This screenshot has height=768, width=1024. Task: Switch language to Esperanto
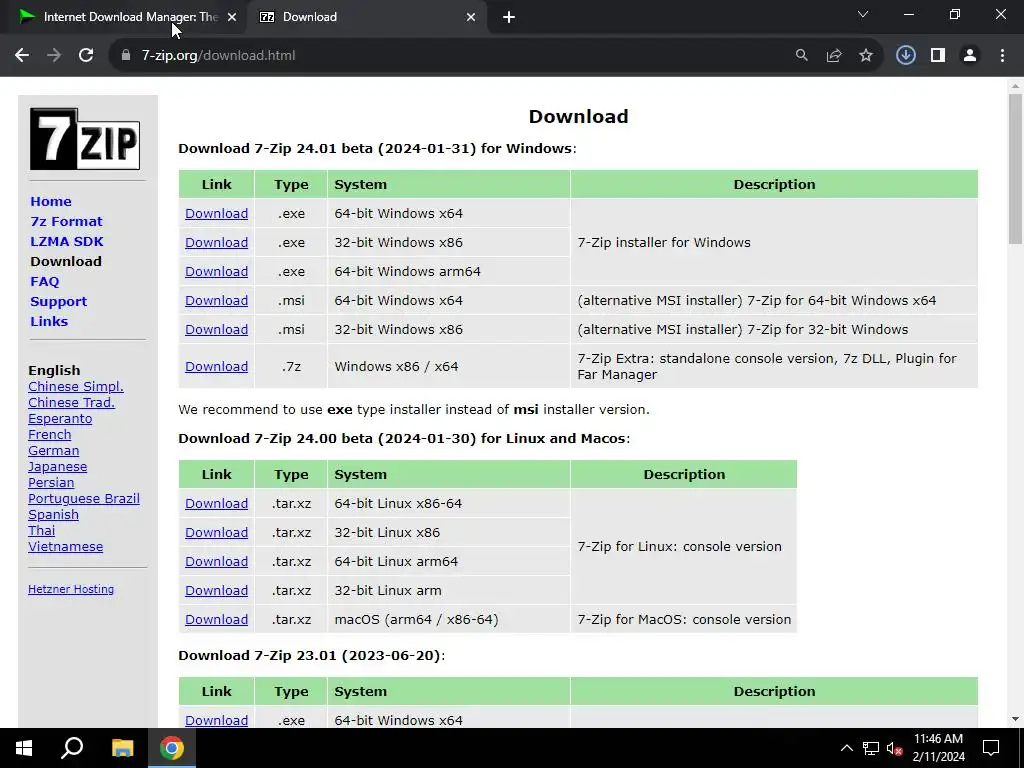tap(60, 419)
